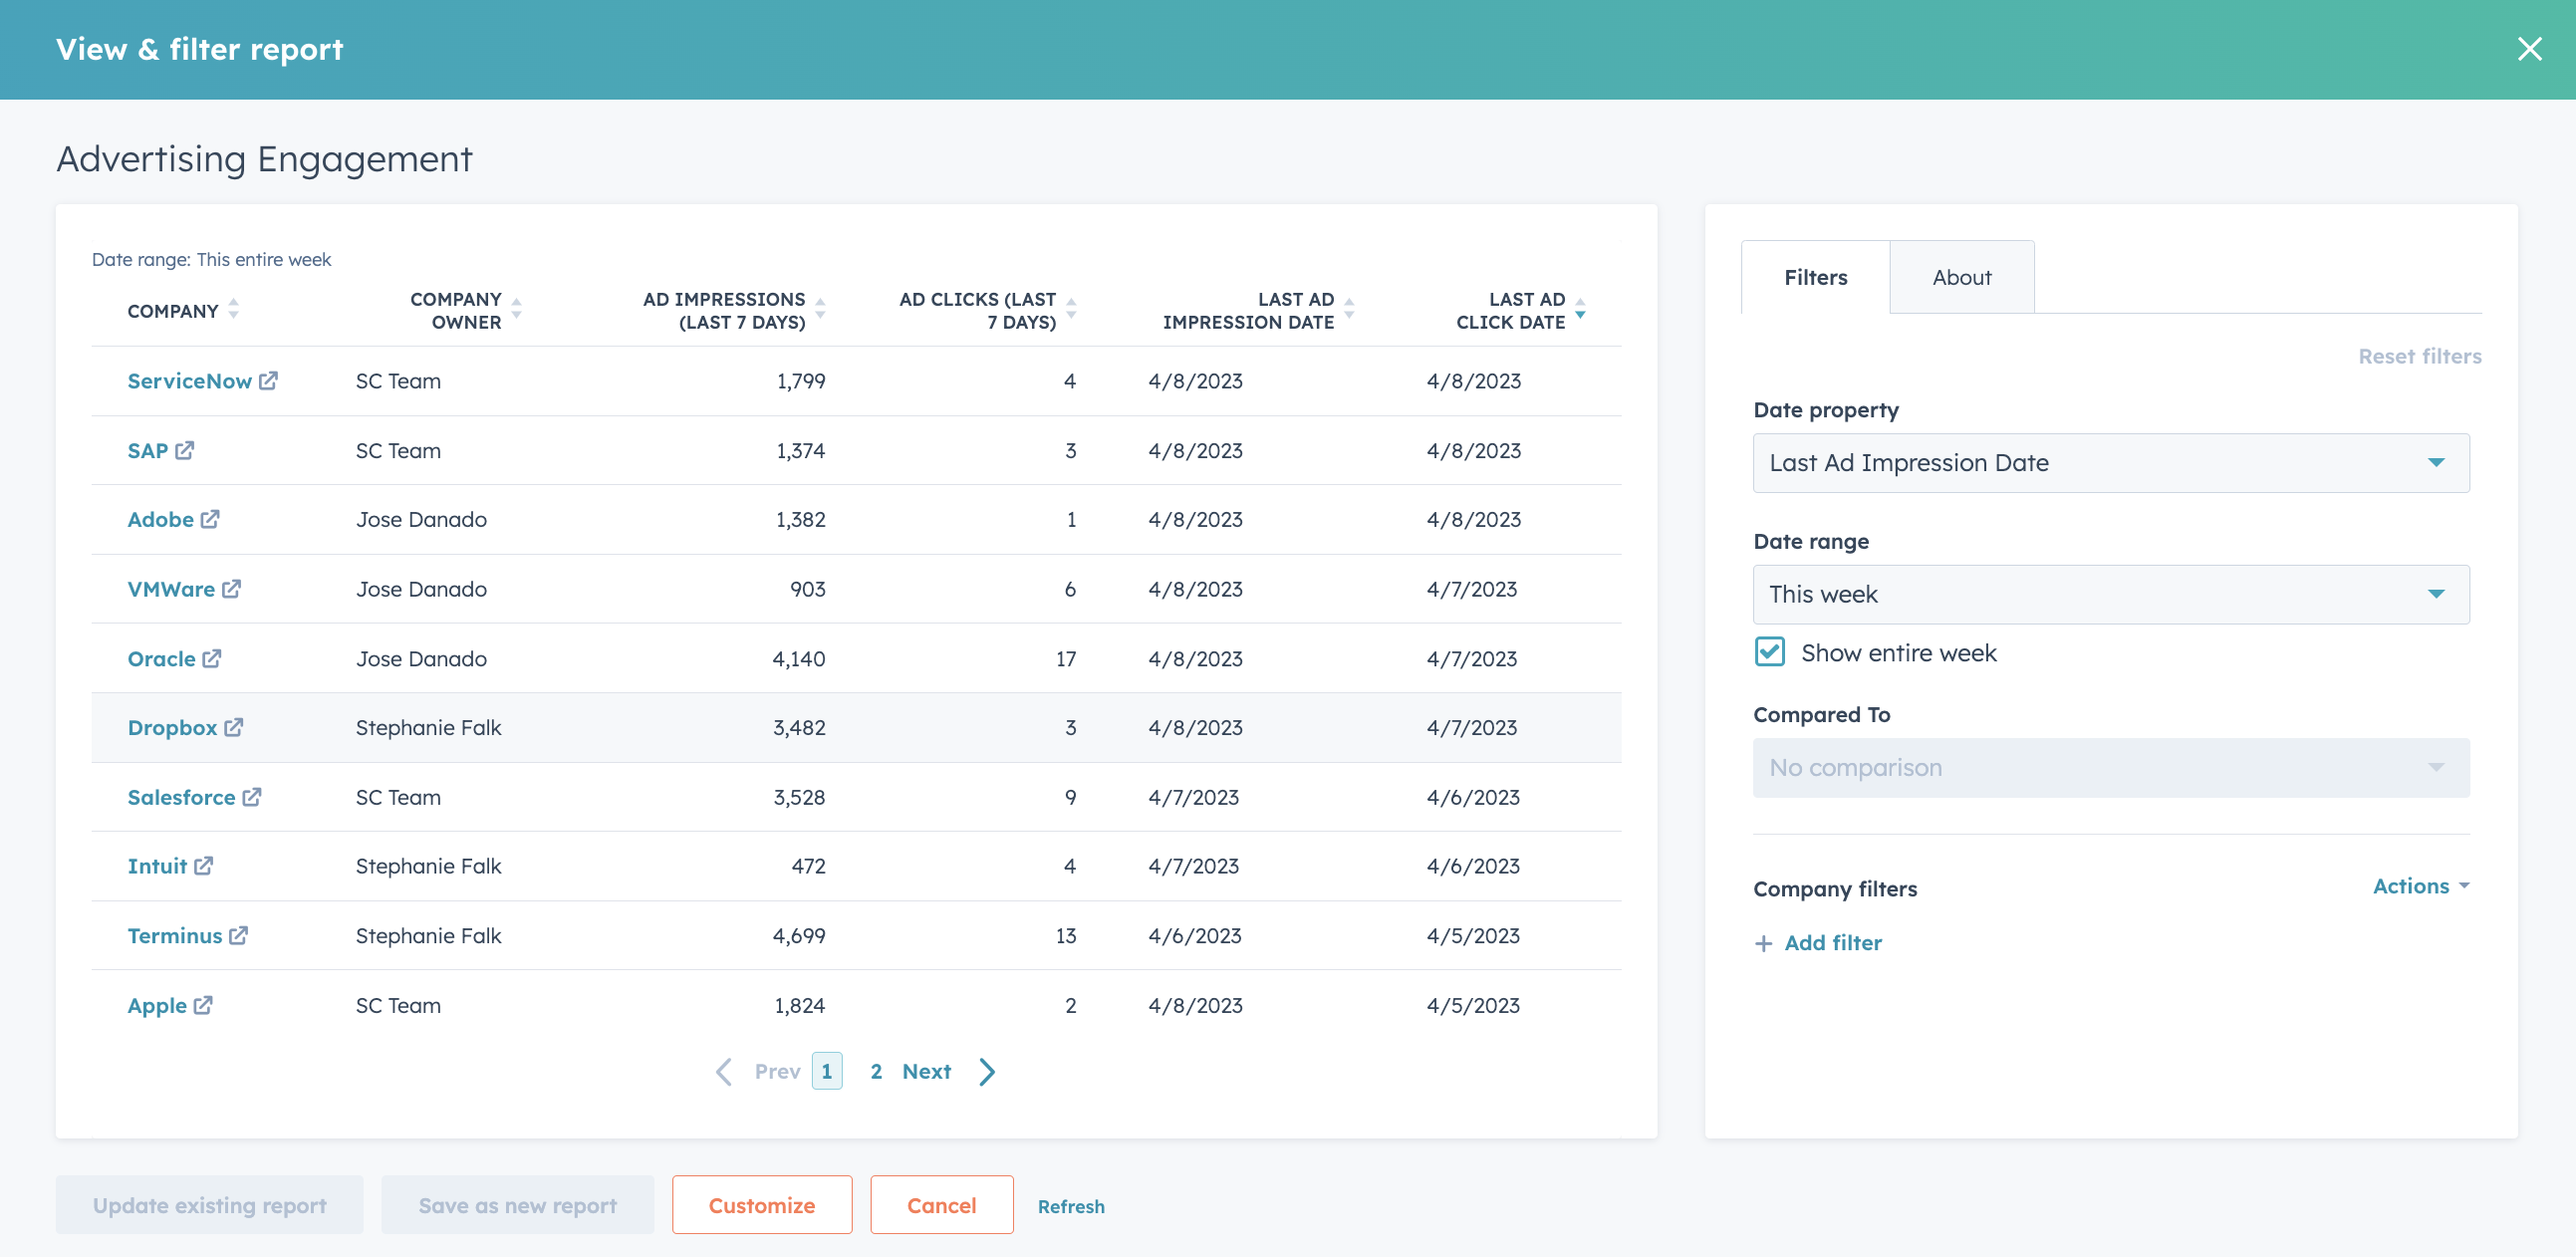Viewport: 2576px width, 1257px height.
Task: Click the Company column header
Action: pos(172,311)
